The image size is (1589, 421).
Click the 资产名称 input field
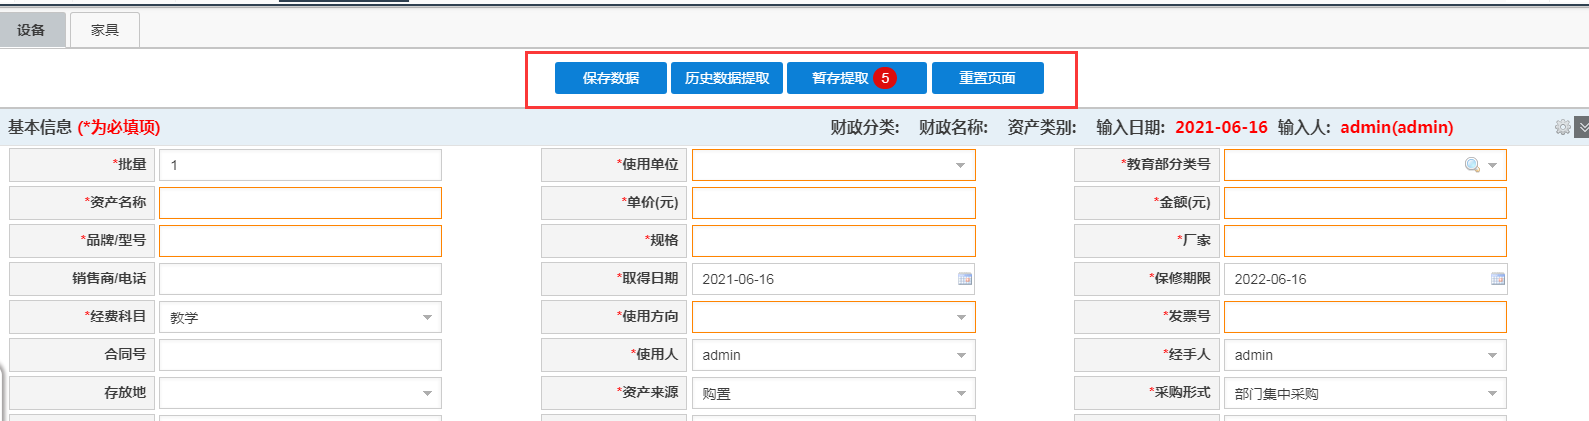(300, 203)
